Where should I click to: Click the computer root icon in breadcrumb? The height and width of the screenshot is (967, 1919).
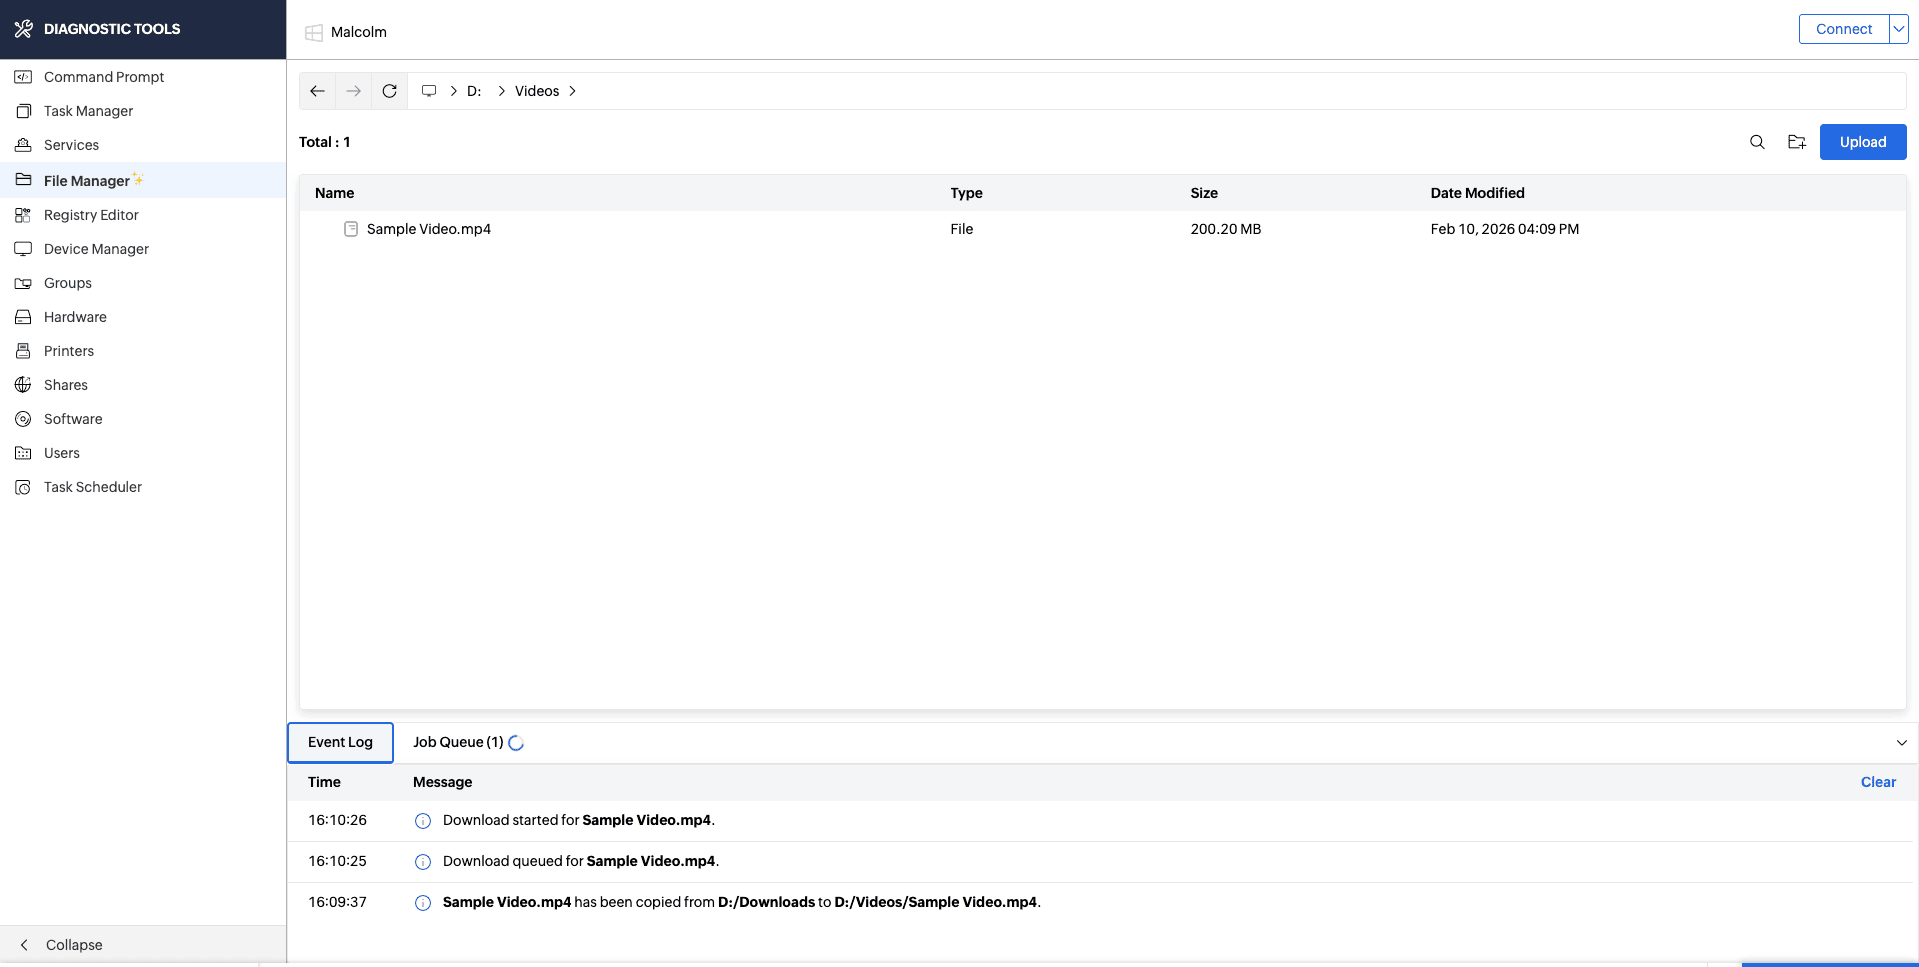429,91
